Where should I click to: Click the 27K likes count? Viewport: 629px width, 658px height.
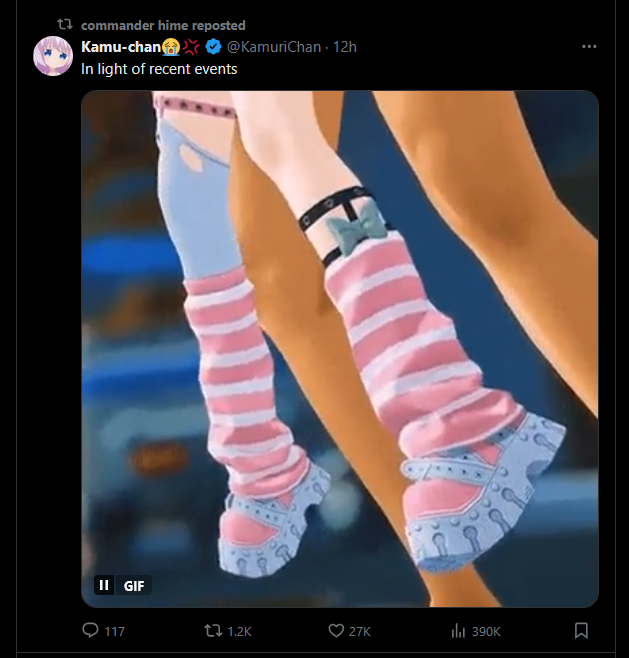click(360, 632)
